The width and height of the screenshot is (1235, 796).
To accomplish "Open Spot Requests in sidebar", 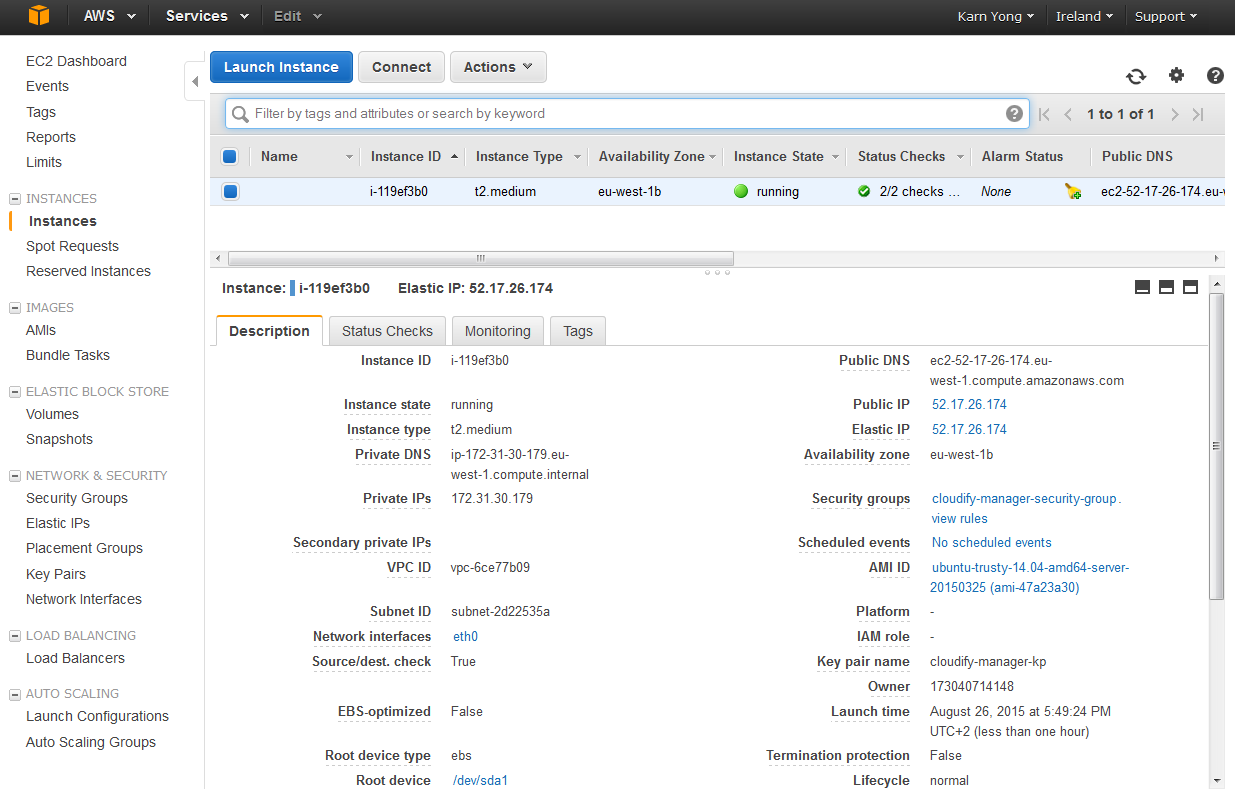I will pos(72,246).
